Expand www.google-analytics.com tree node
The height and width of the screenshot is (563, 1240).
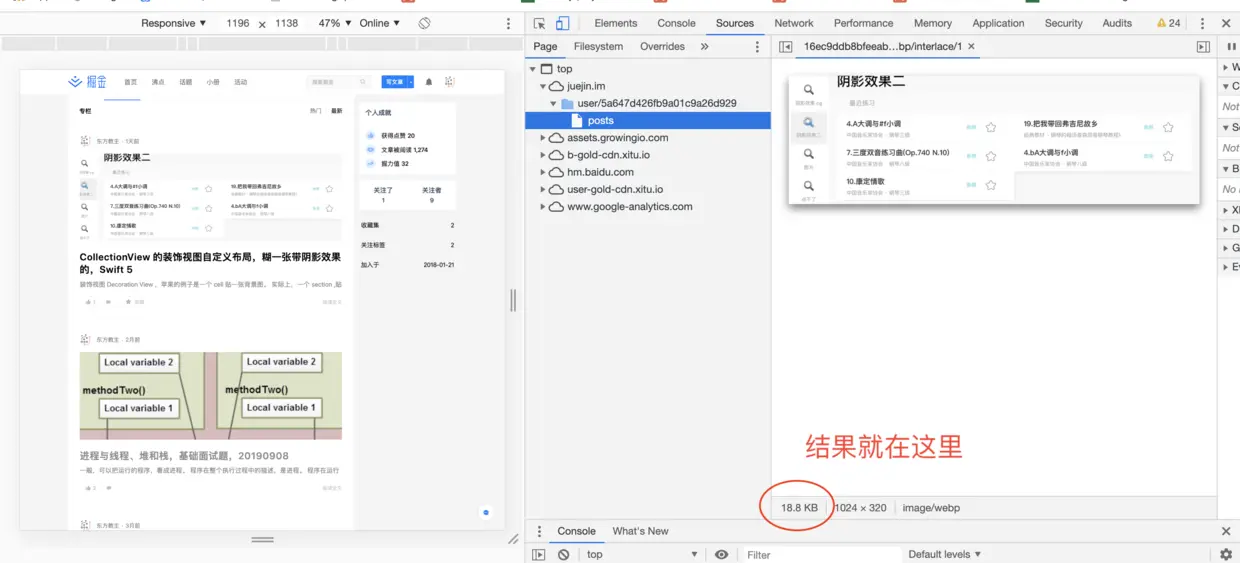click(543, 207)
